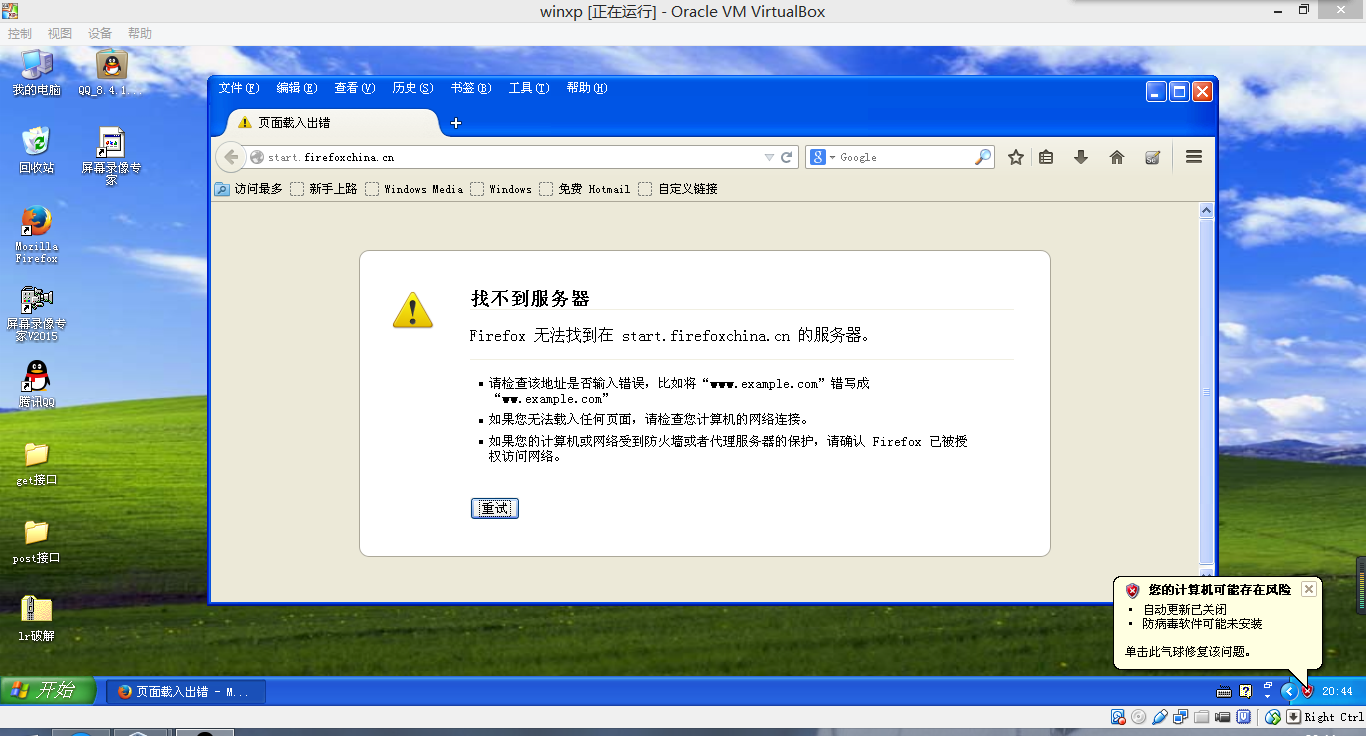Click VirtualBox mouse integration status icon
The width and height of the screenshot is (1366, 736).
[x=1273, y=717]
